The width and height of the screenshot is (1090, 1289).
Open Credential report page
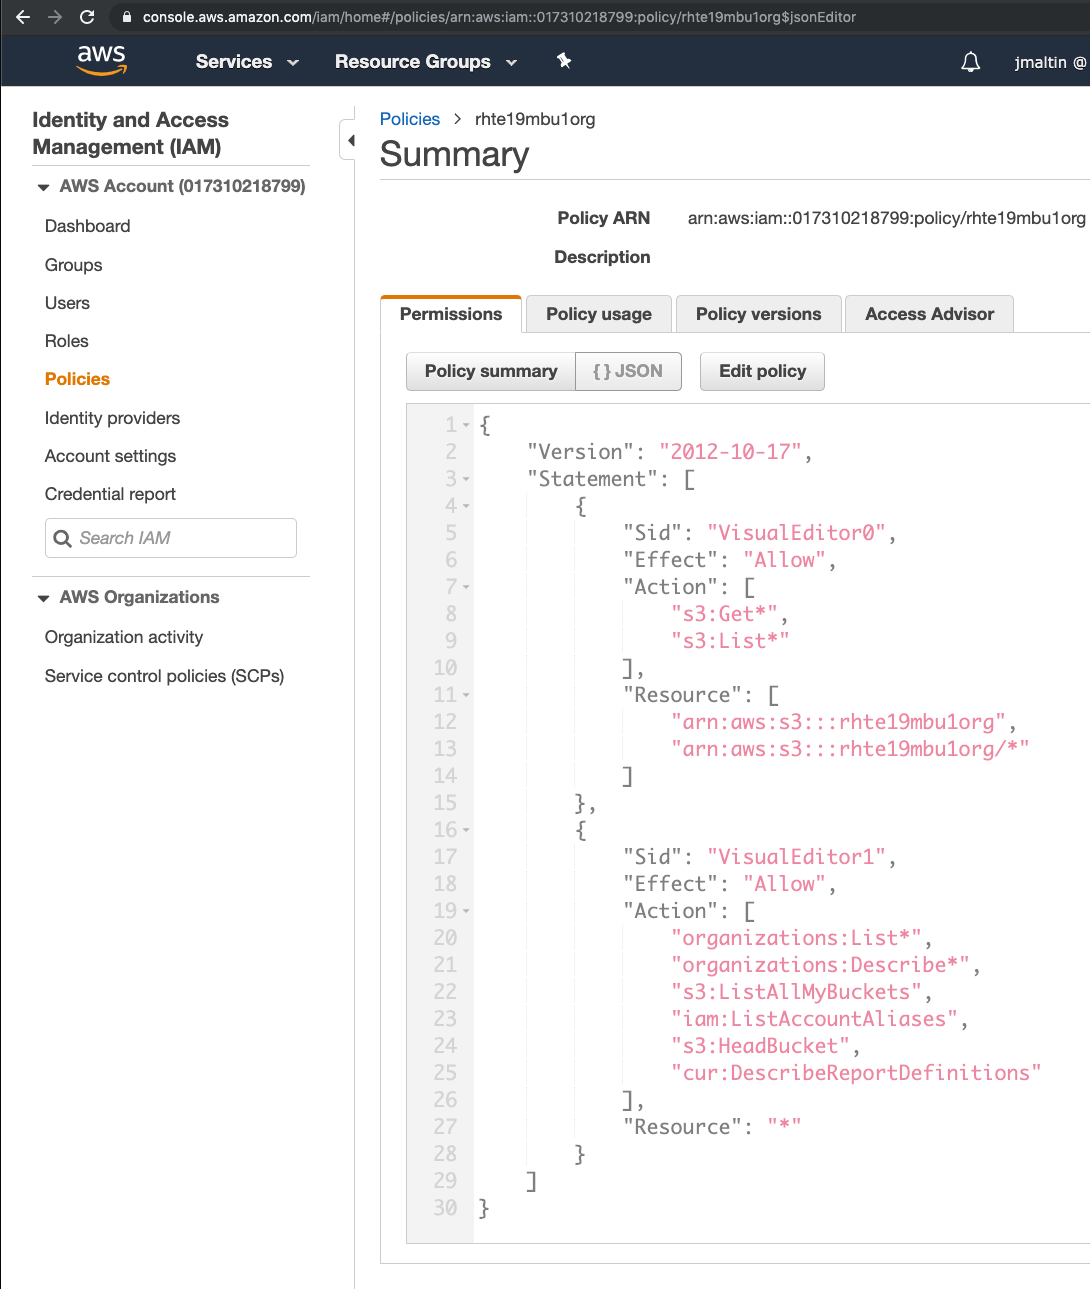click(x=110, y=494)
